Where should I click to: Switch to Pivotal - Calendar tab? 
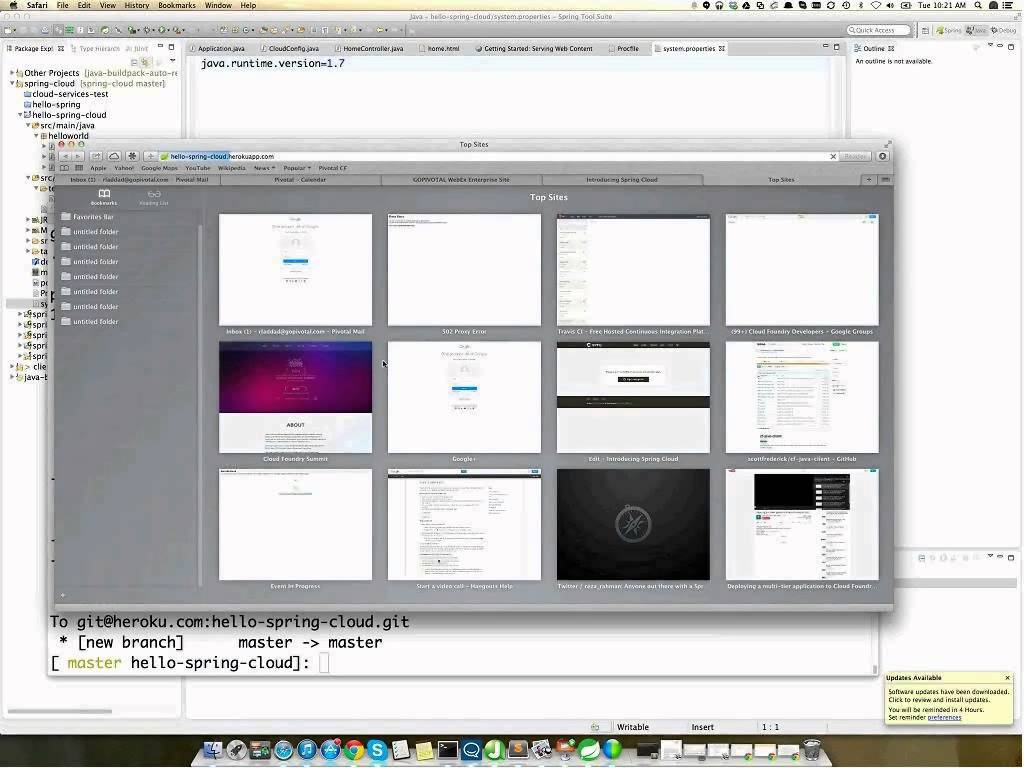(x=300, y=179)
